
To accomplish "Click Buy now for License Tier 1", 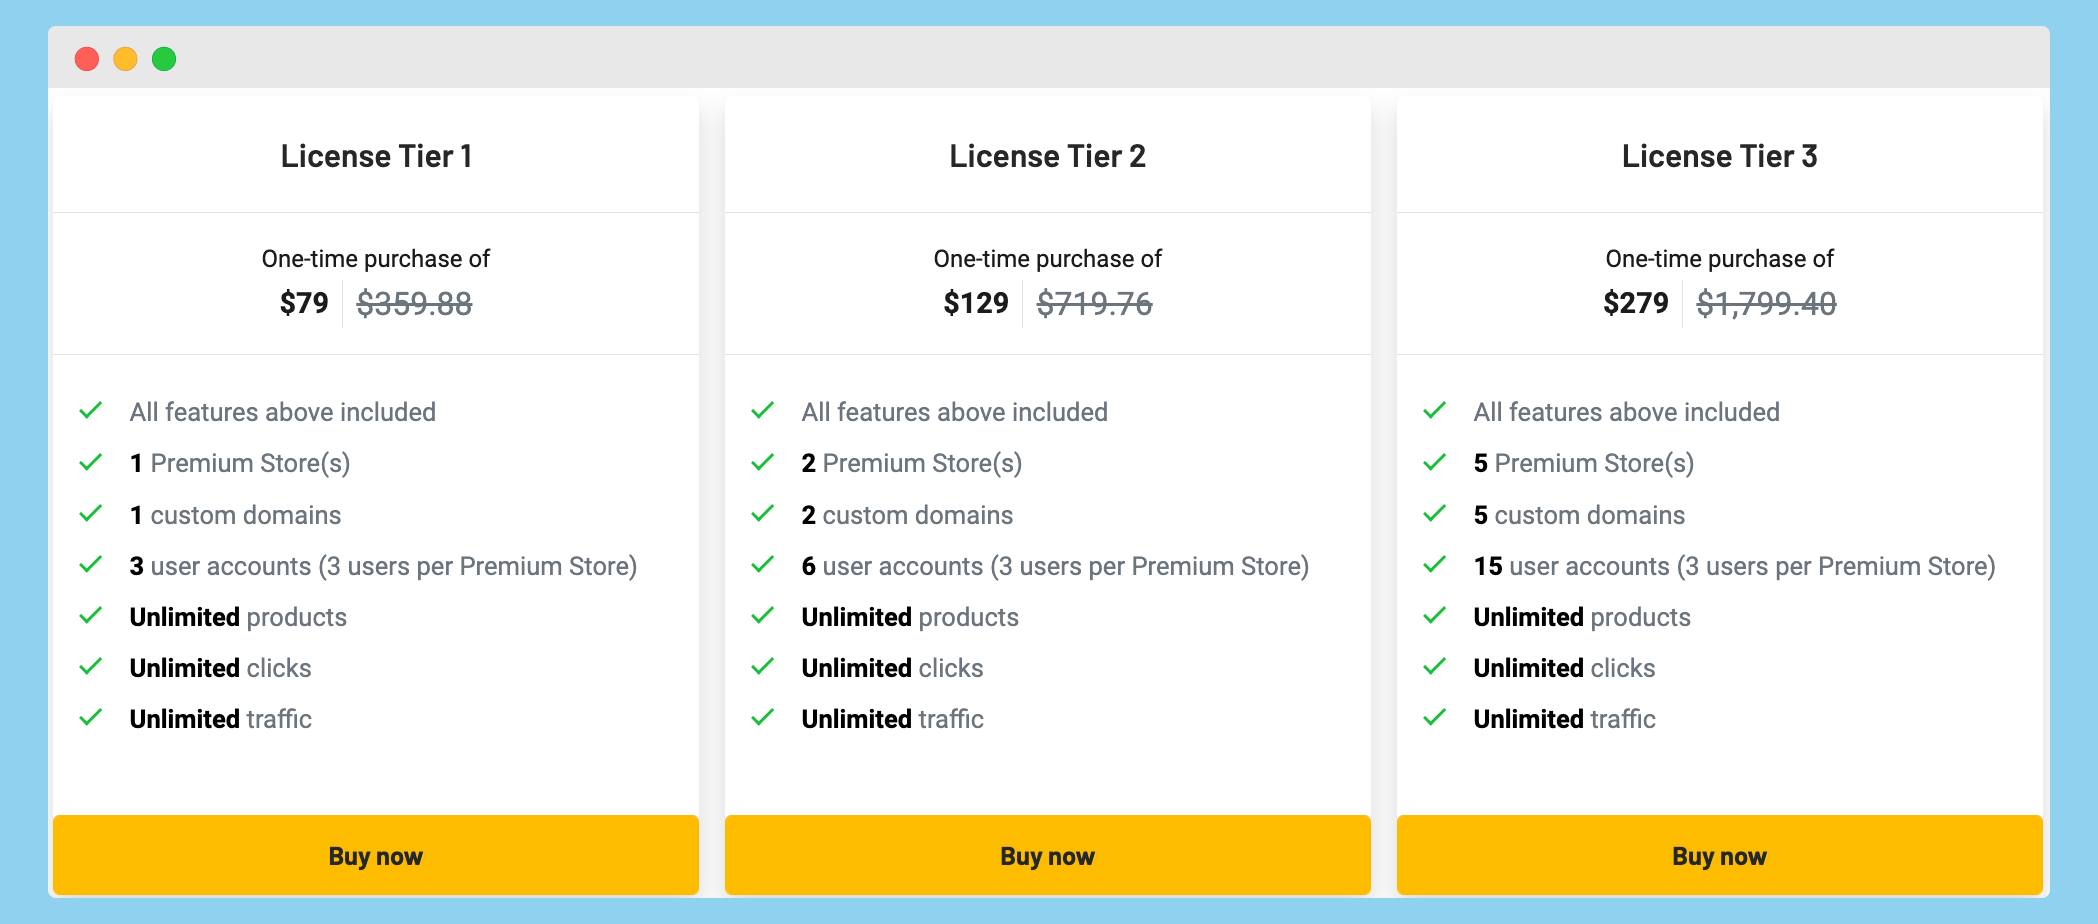I will (x=376, y=856).
